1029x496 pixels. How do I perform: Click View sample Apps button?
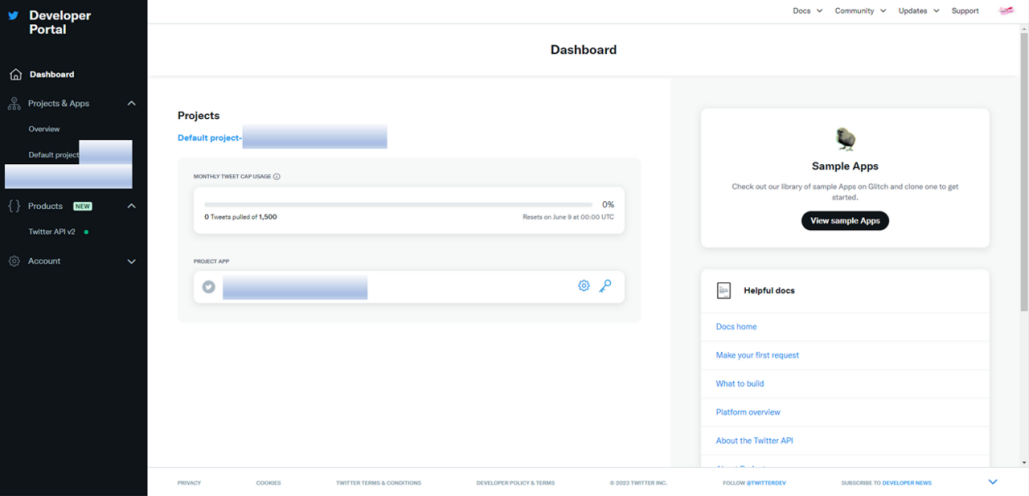point(845,221)
